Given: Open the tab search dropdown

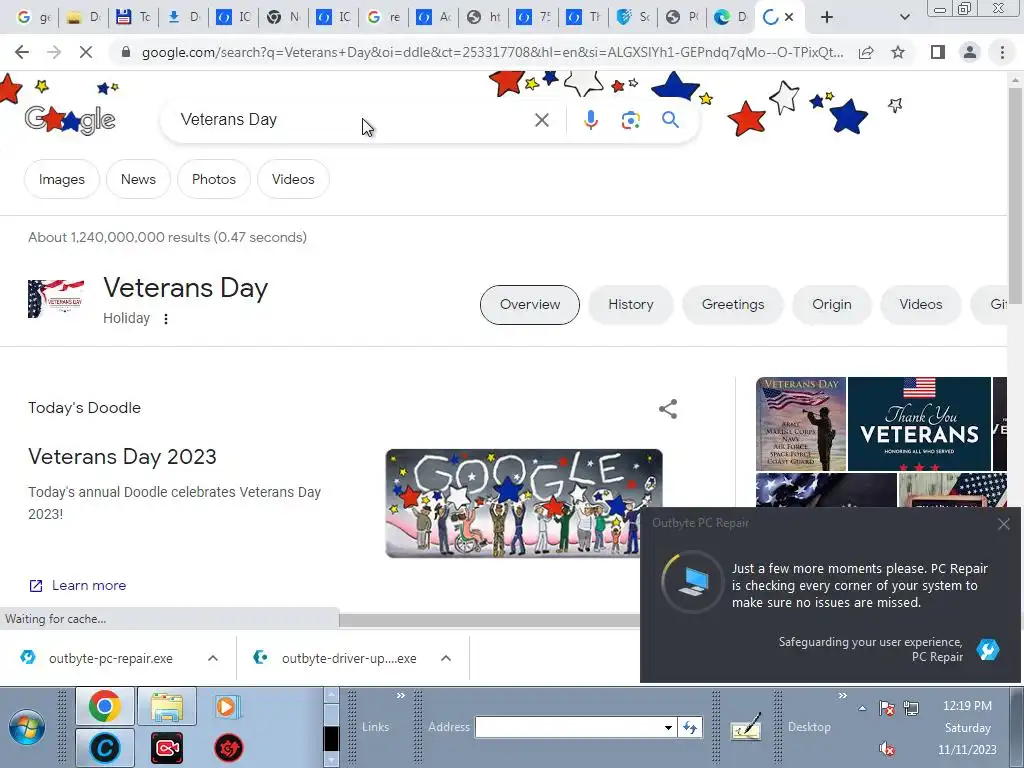Looking at the screenshot, I should pos(904,17).
